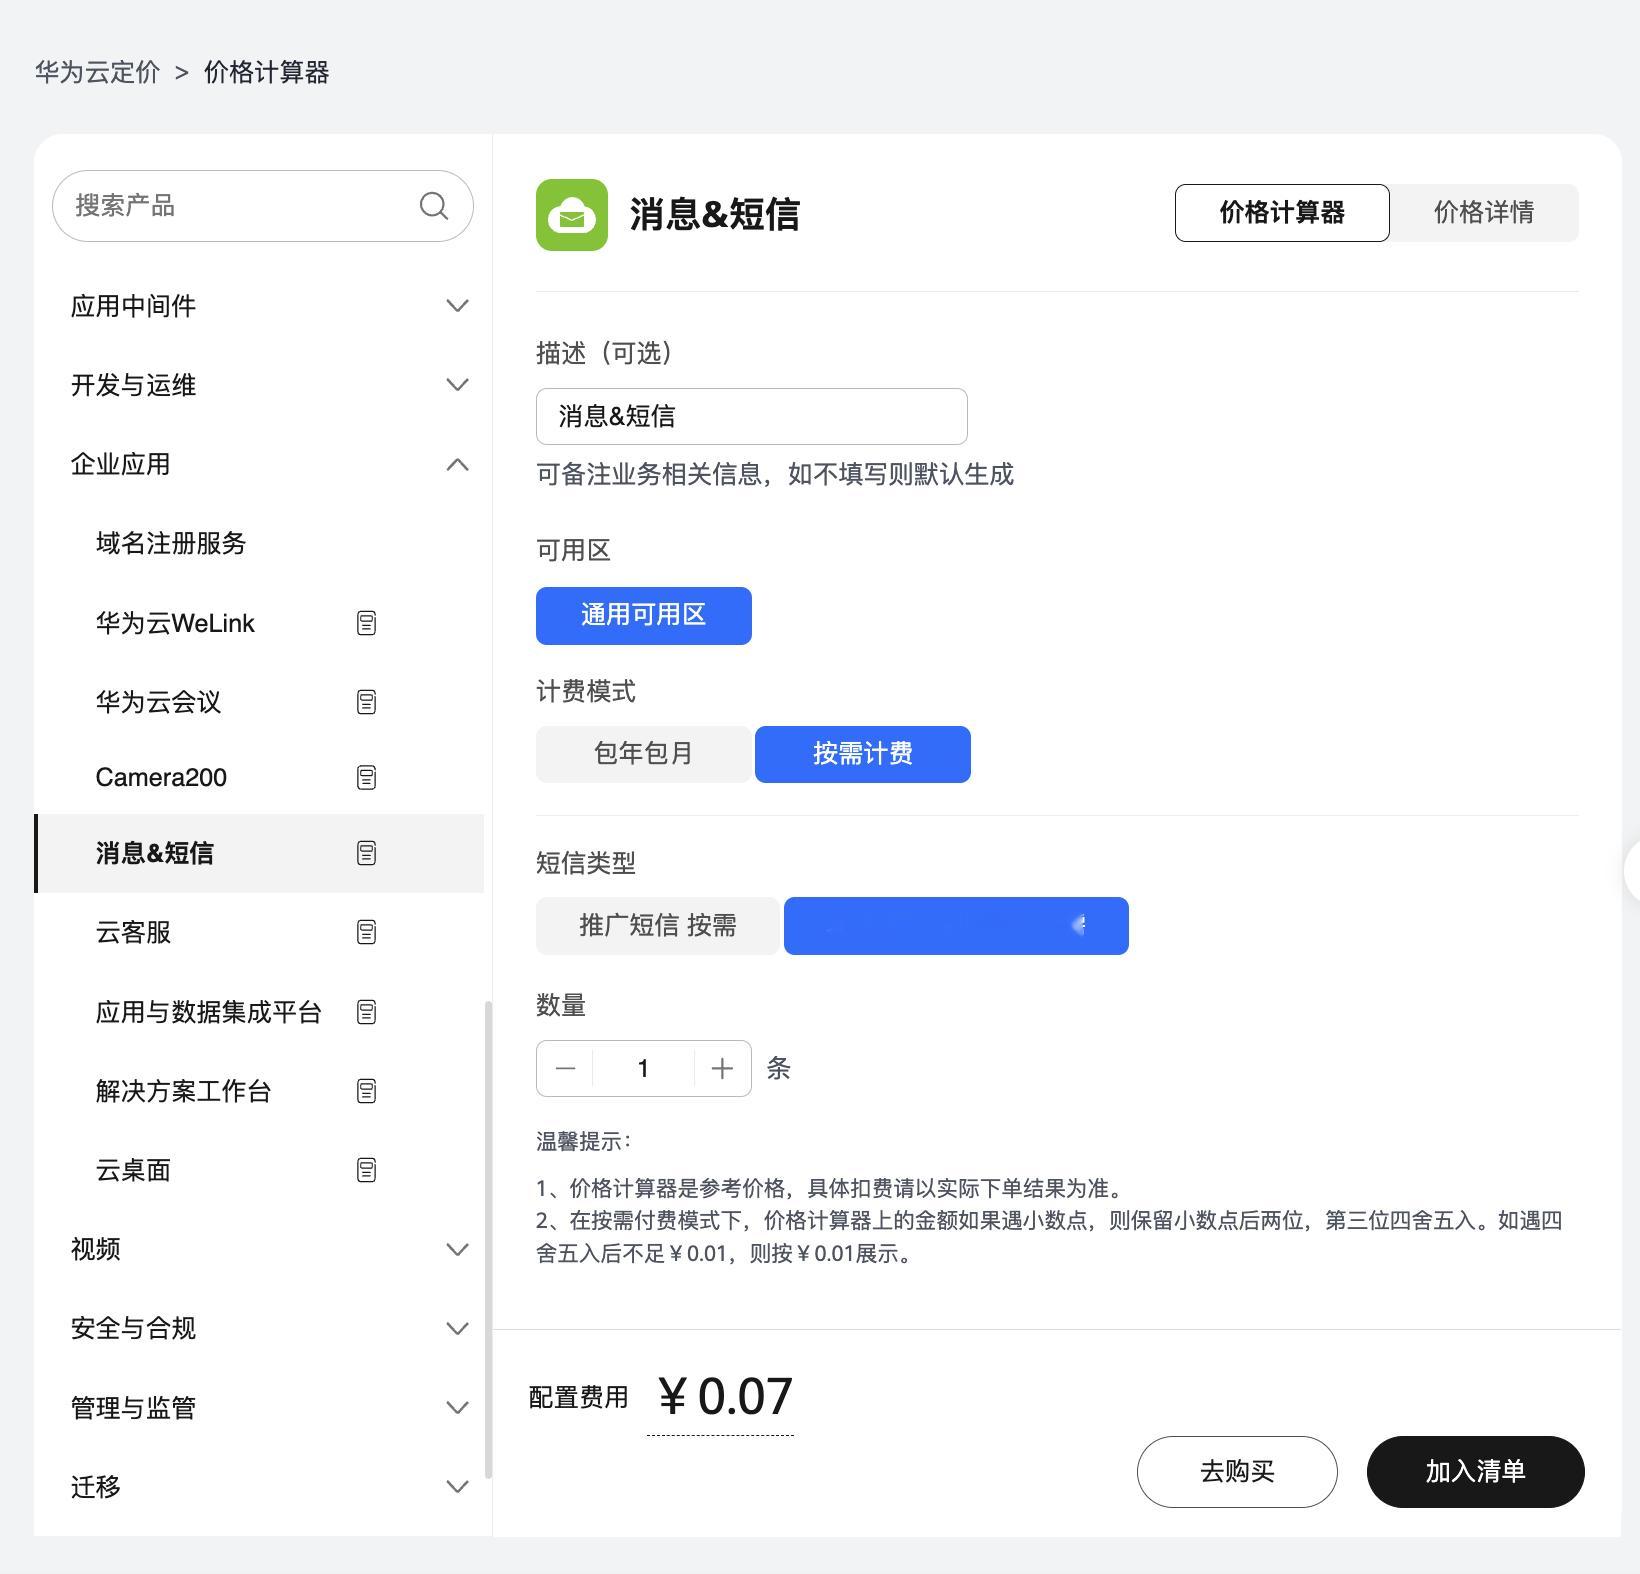This screenshot has height=1574, width=1640.
Task: Click the search magnifier icon
Action: click(433, 206)
